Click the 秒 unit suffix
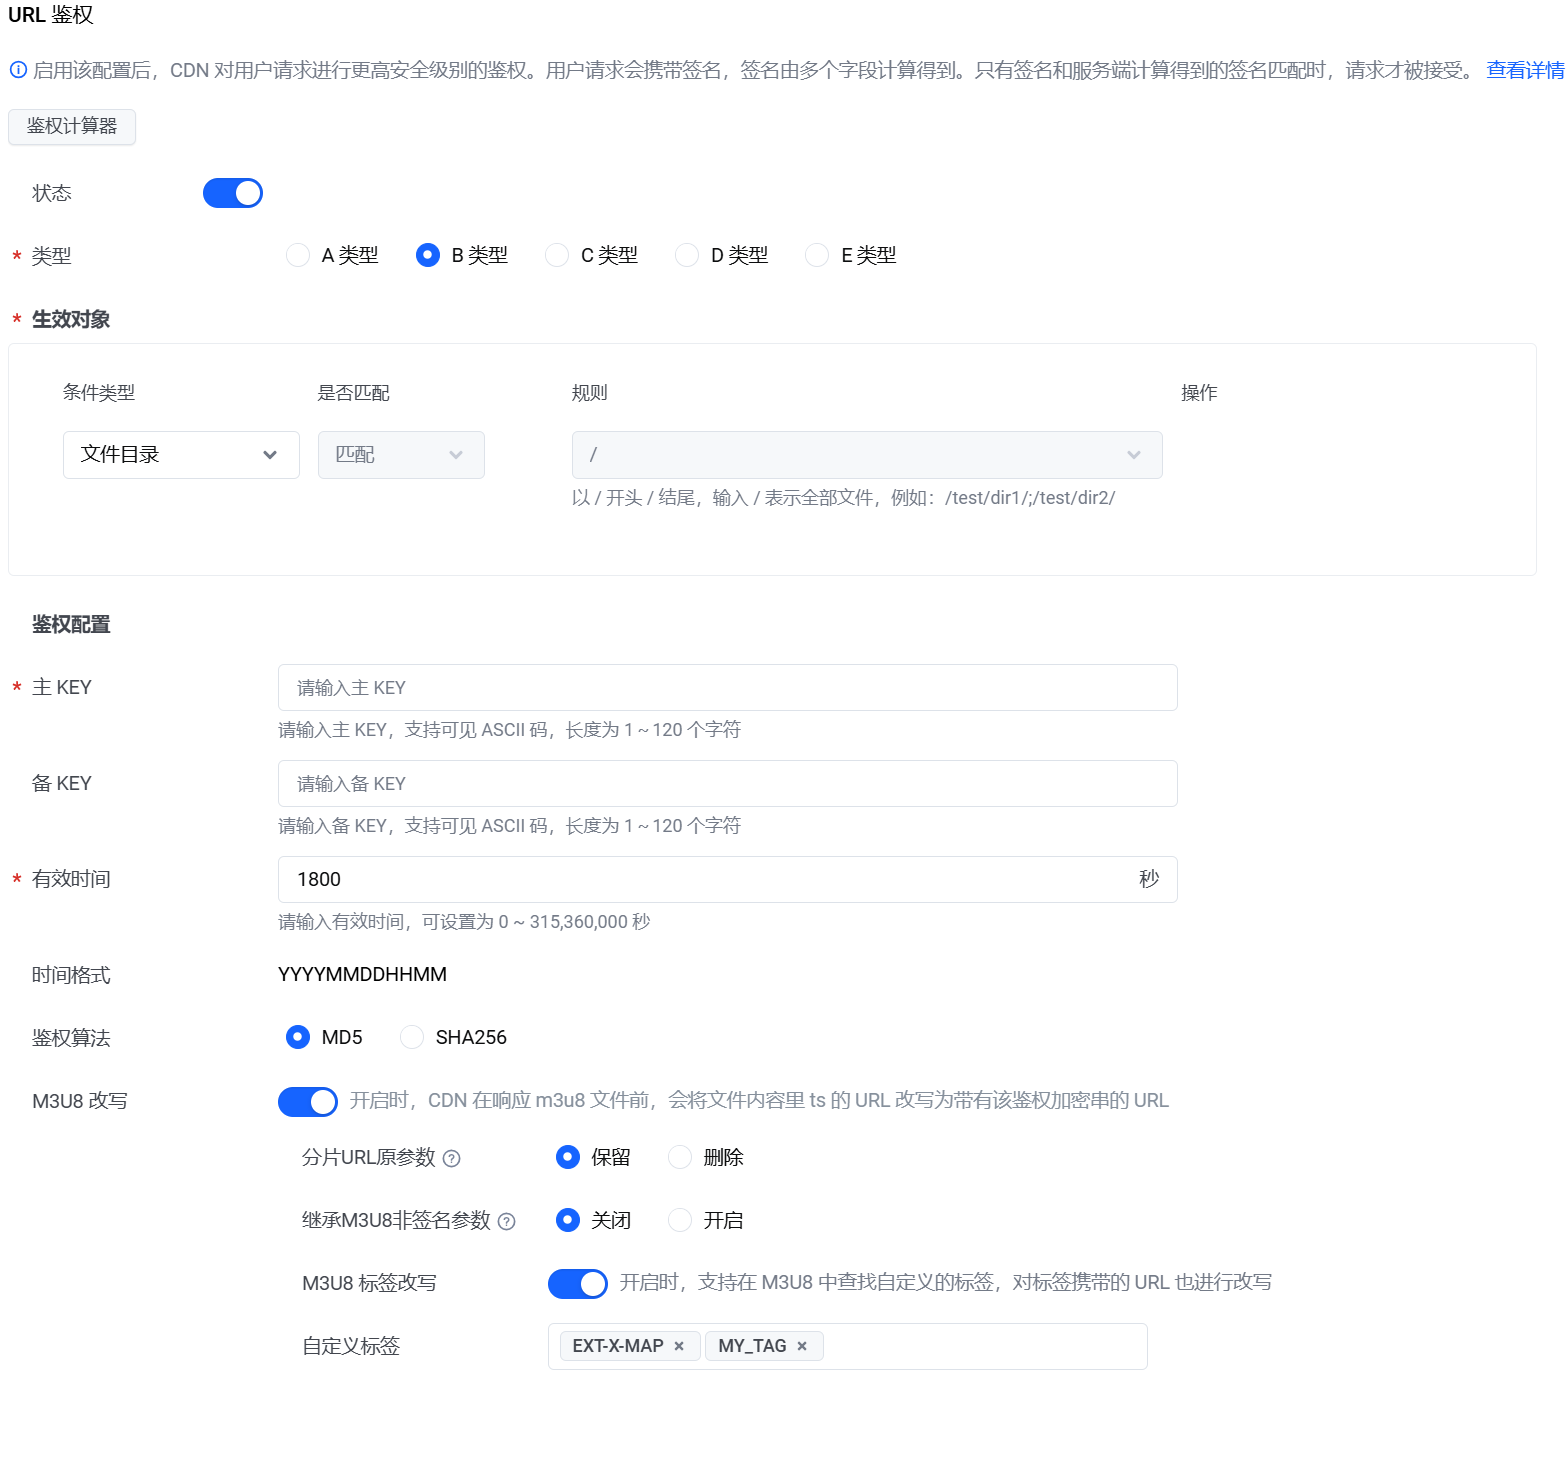Screen dimensions: 1568x1468 point(1149,879)
